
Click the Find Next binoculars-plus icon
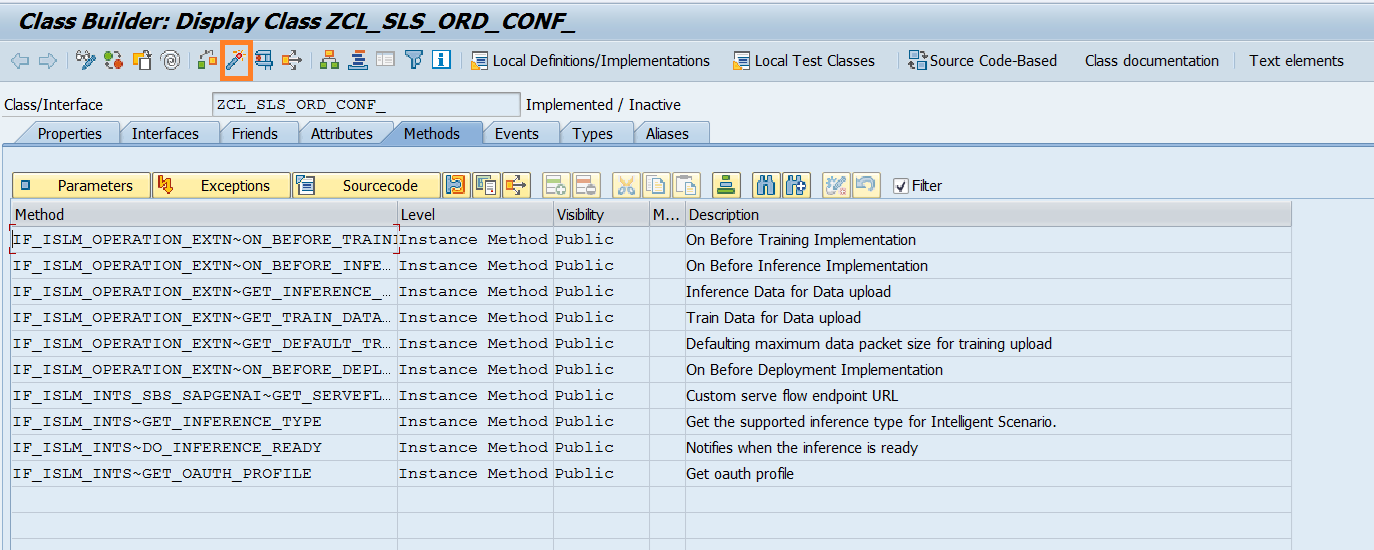point(796,185)
